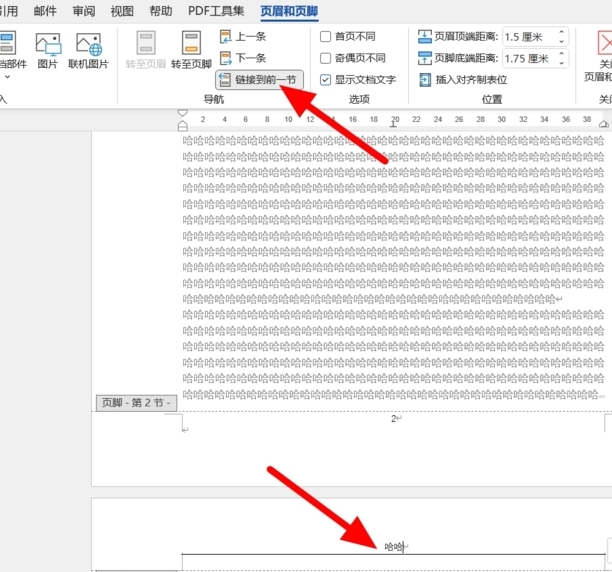Click 链接到前一节 (Link to Previous) button

257,80
